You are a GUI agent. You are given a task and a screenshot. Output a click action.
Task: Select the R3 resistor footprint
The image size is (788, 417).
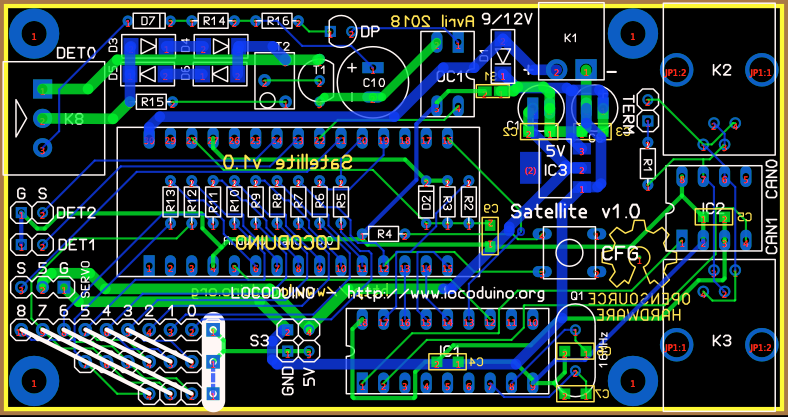[x=447, y=202]
